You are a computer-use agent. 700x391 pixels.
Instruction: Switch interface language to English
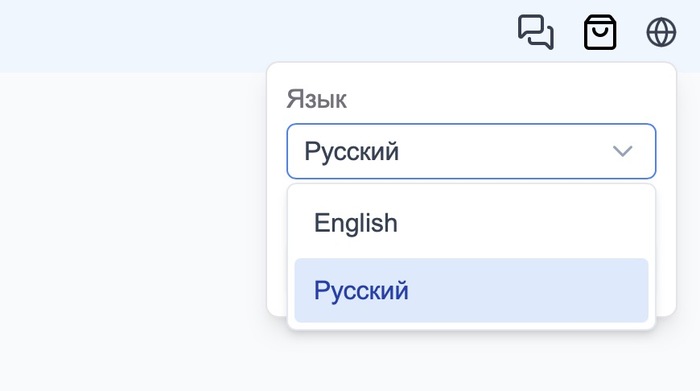[x=471, y=223]
